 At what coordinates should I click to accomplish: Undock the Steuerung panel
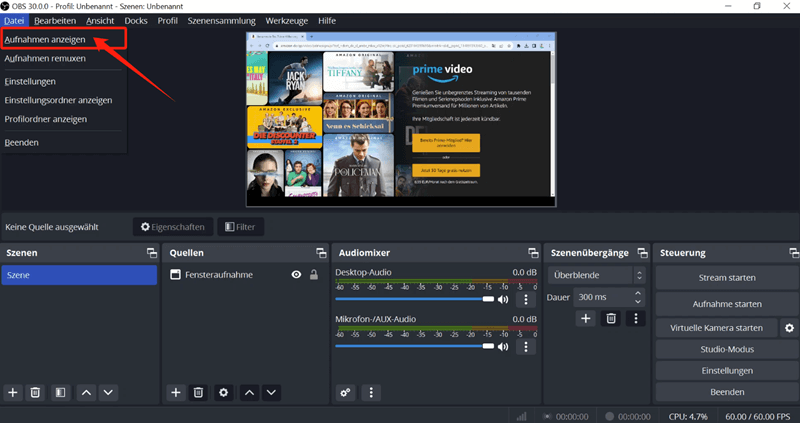click(x=794, y=253)
